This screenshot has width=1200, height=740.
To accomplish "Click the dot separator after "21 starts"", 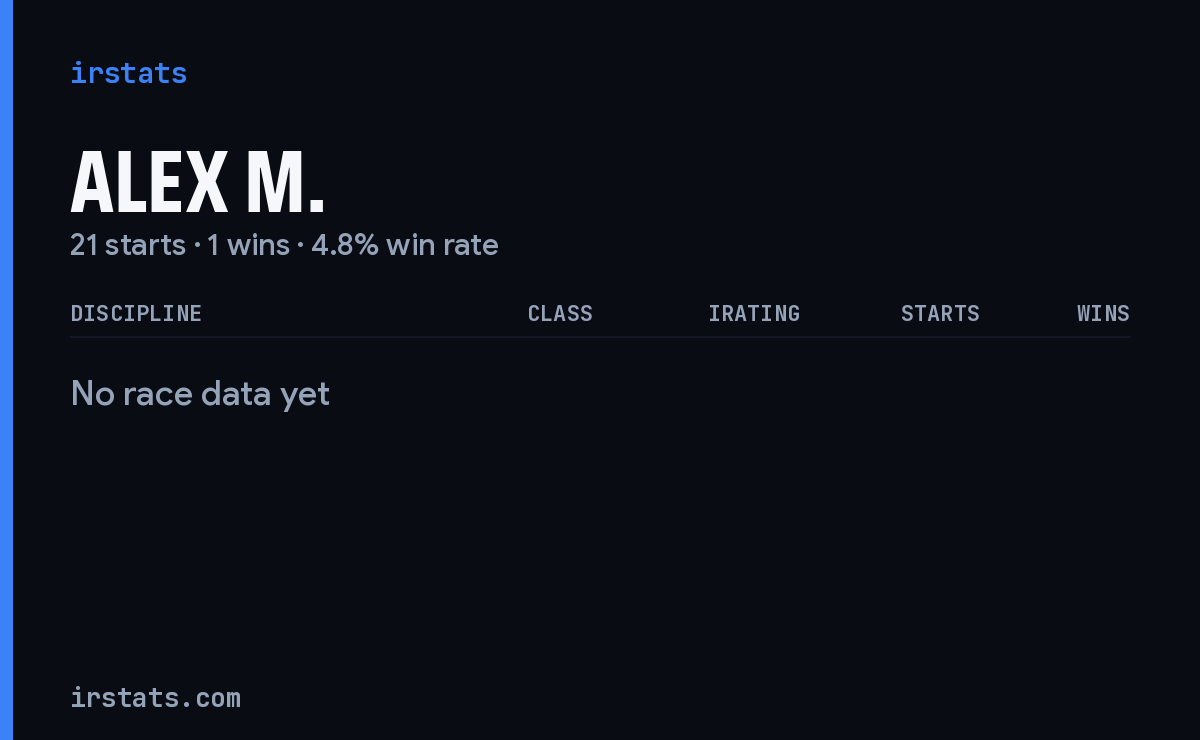I will tap(197, 246).
